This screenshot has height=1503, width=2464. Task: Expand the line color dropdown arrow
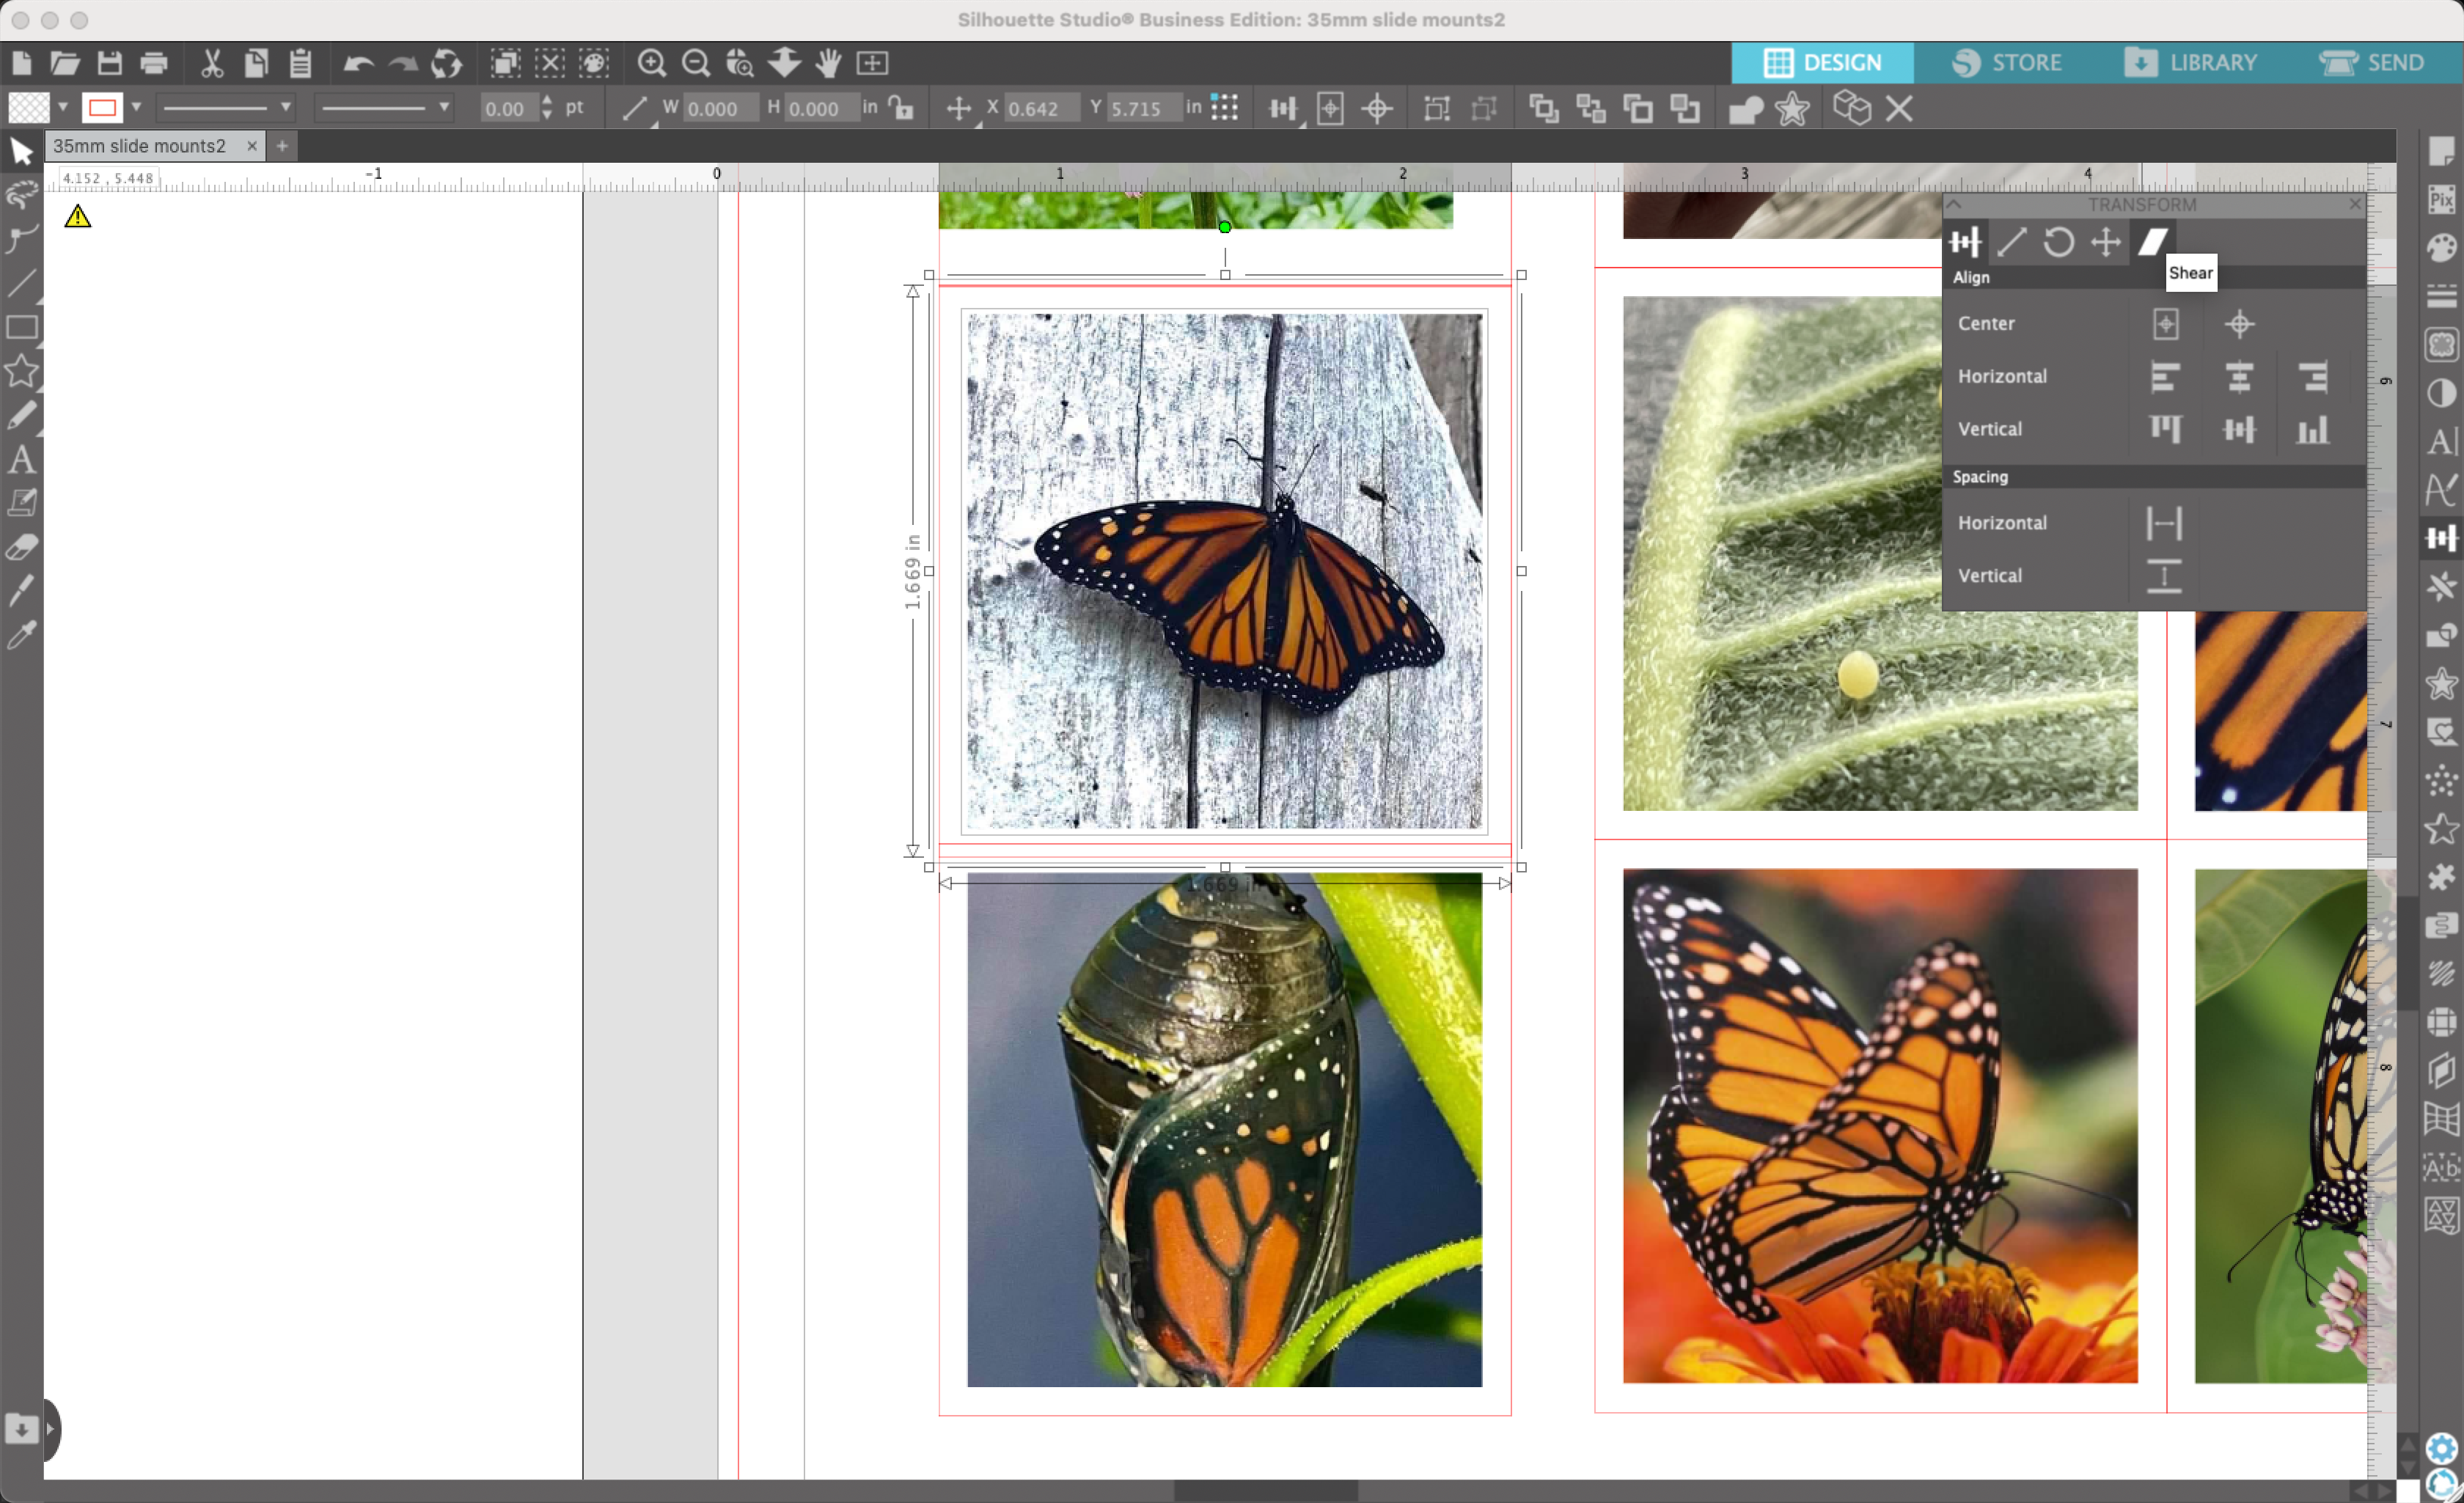(136, 107)
